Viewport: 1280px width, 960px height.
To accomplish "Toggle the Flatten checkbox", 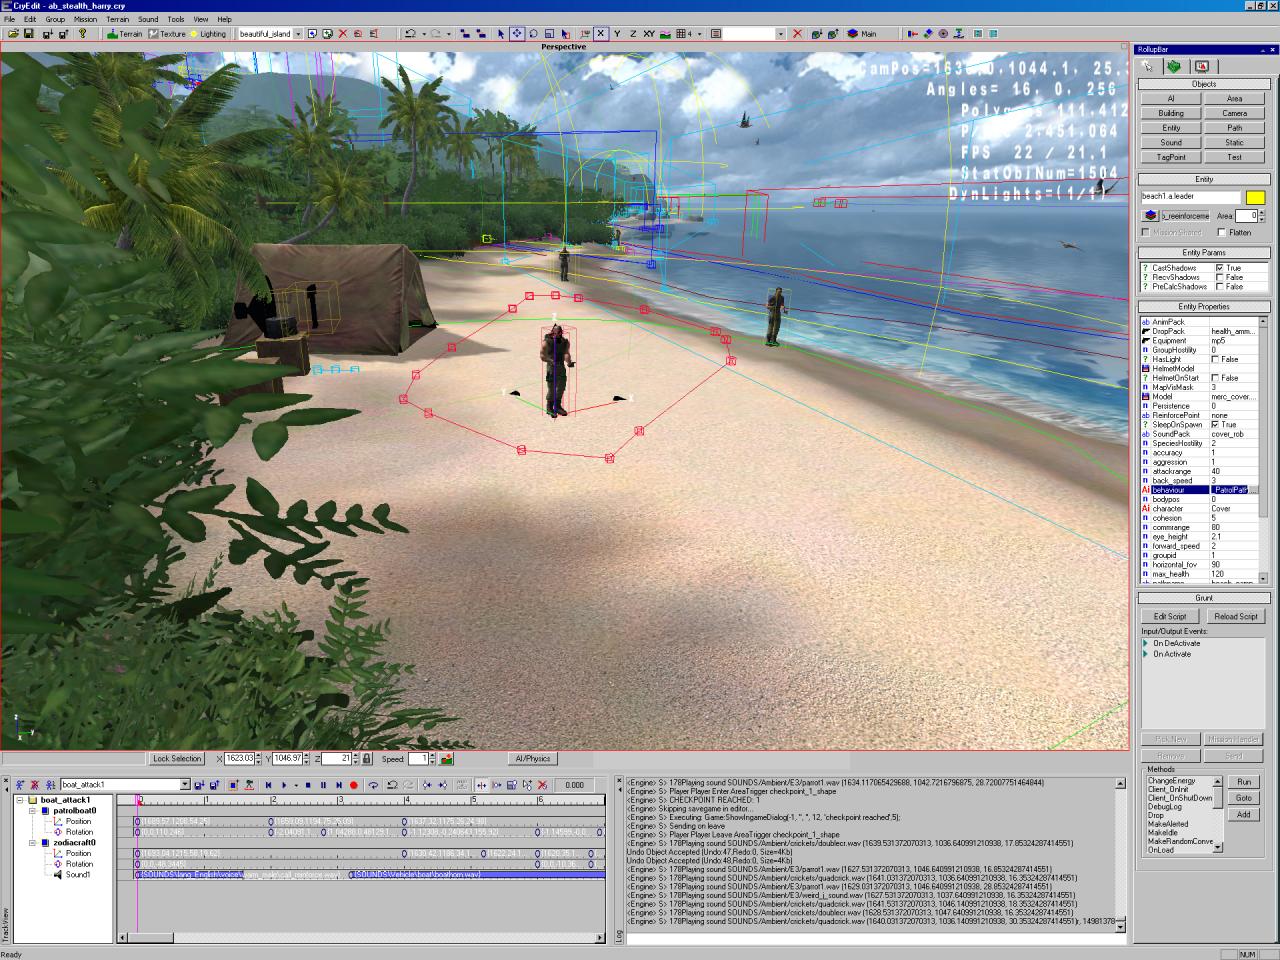I will point(1222,232).
